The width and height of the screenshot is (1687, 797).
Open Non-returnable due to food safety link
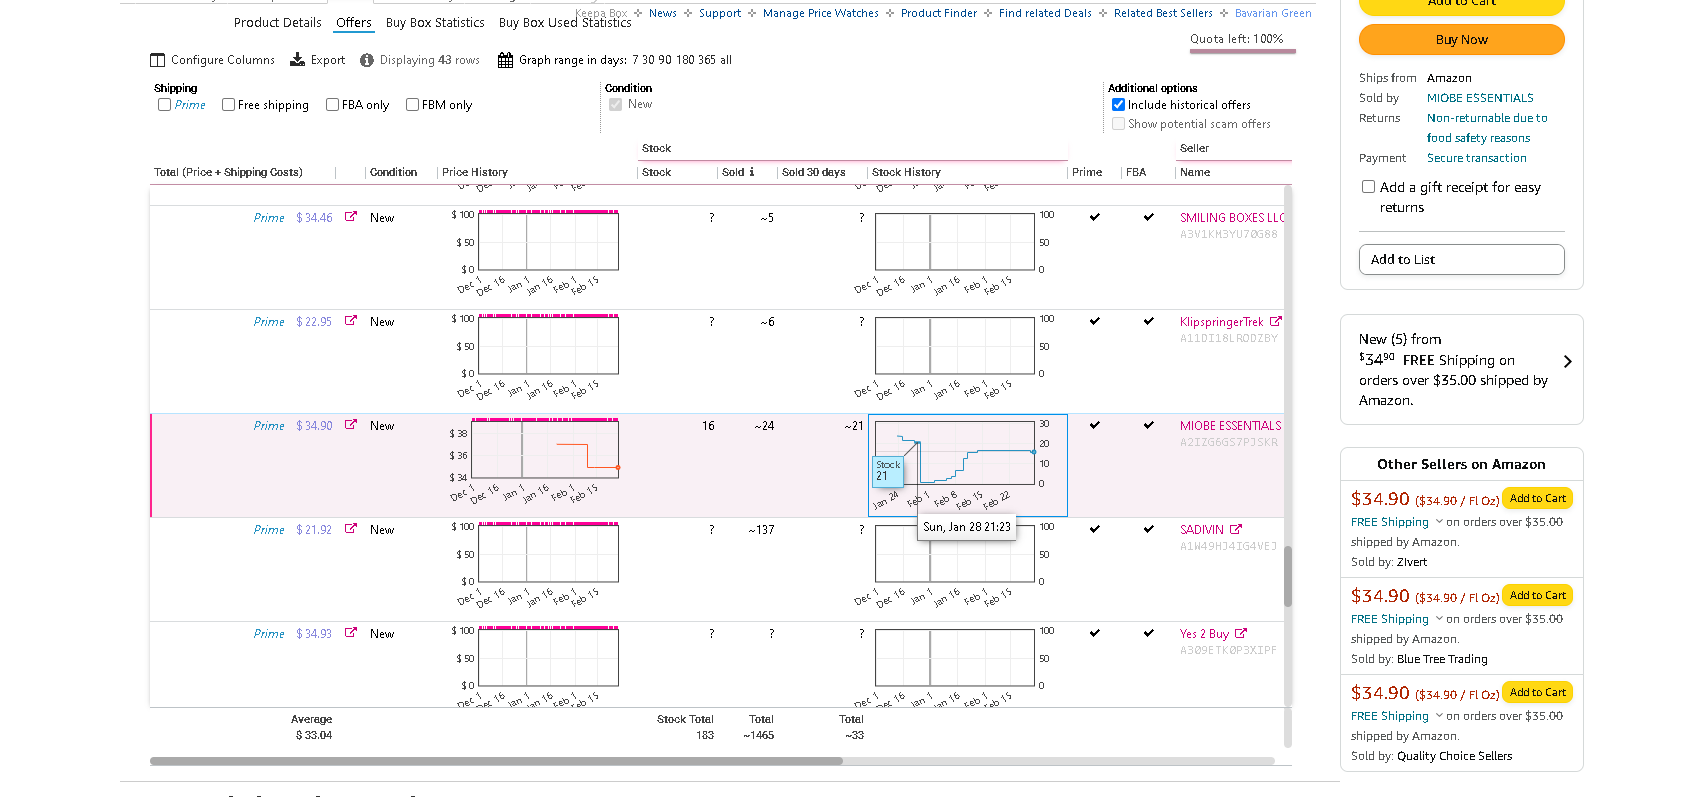pyautogui.click(x=1487, y=128)
